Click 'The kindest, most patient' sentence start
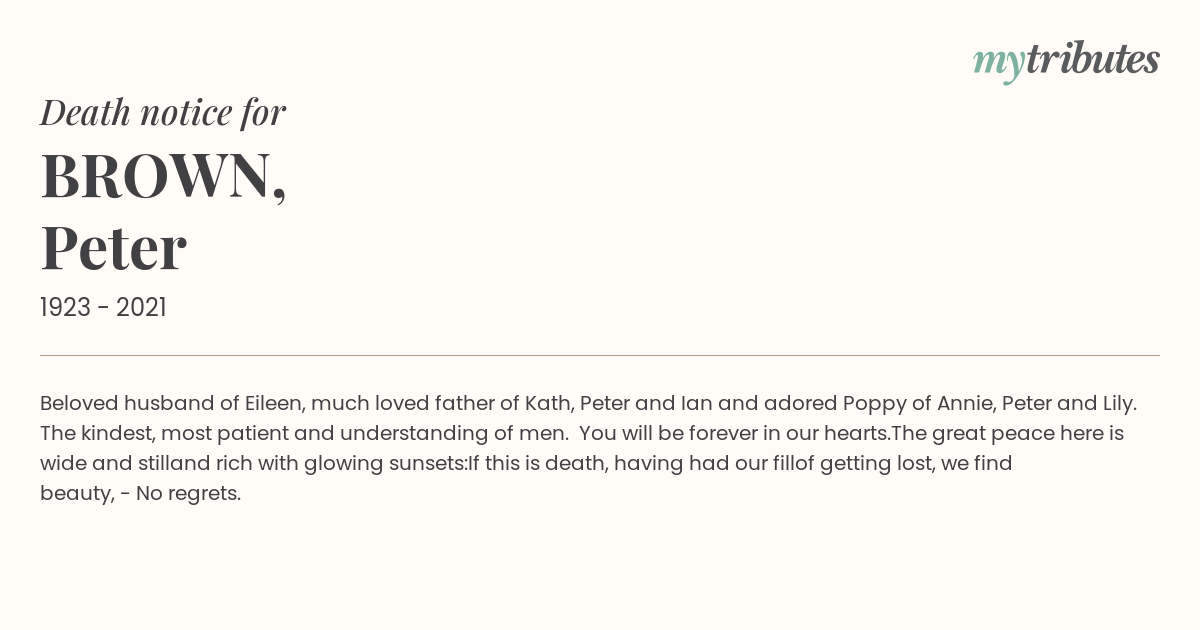Image resolution: width=1200 pixels, height=630 pixels. pos(166,434)
